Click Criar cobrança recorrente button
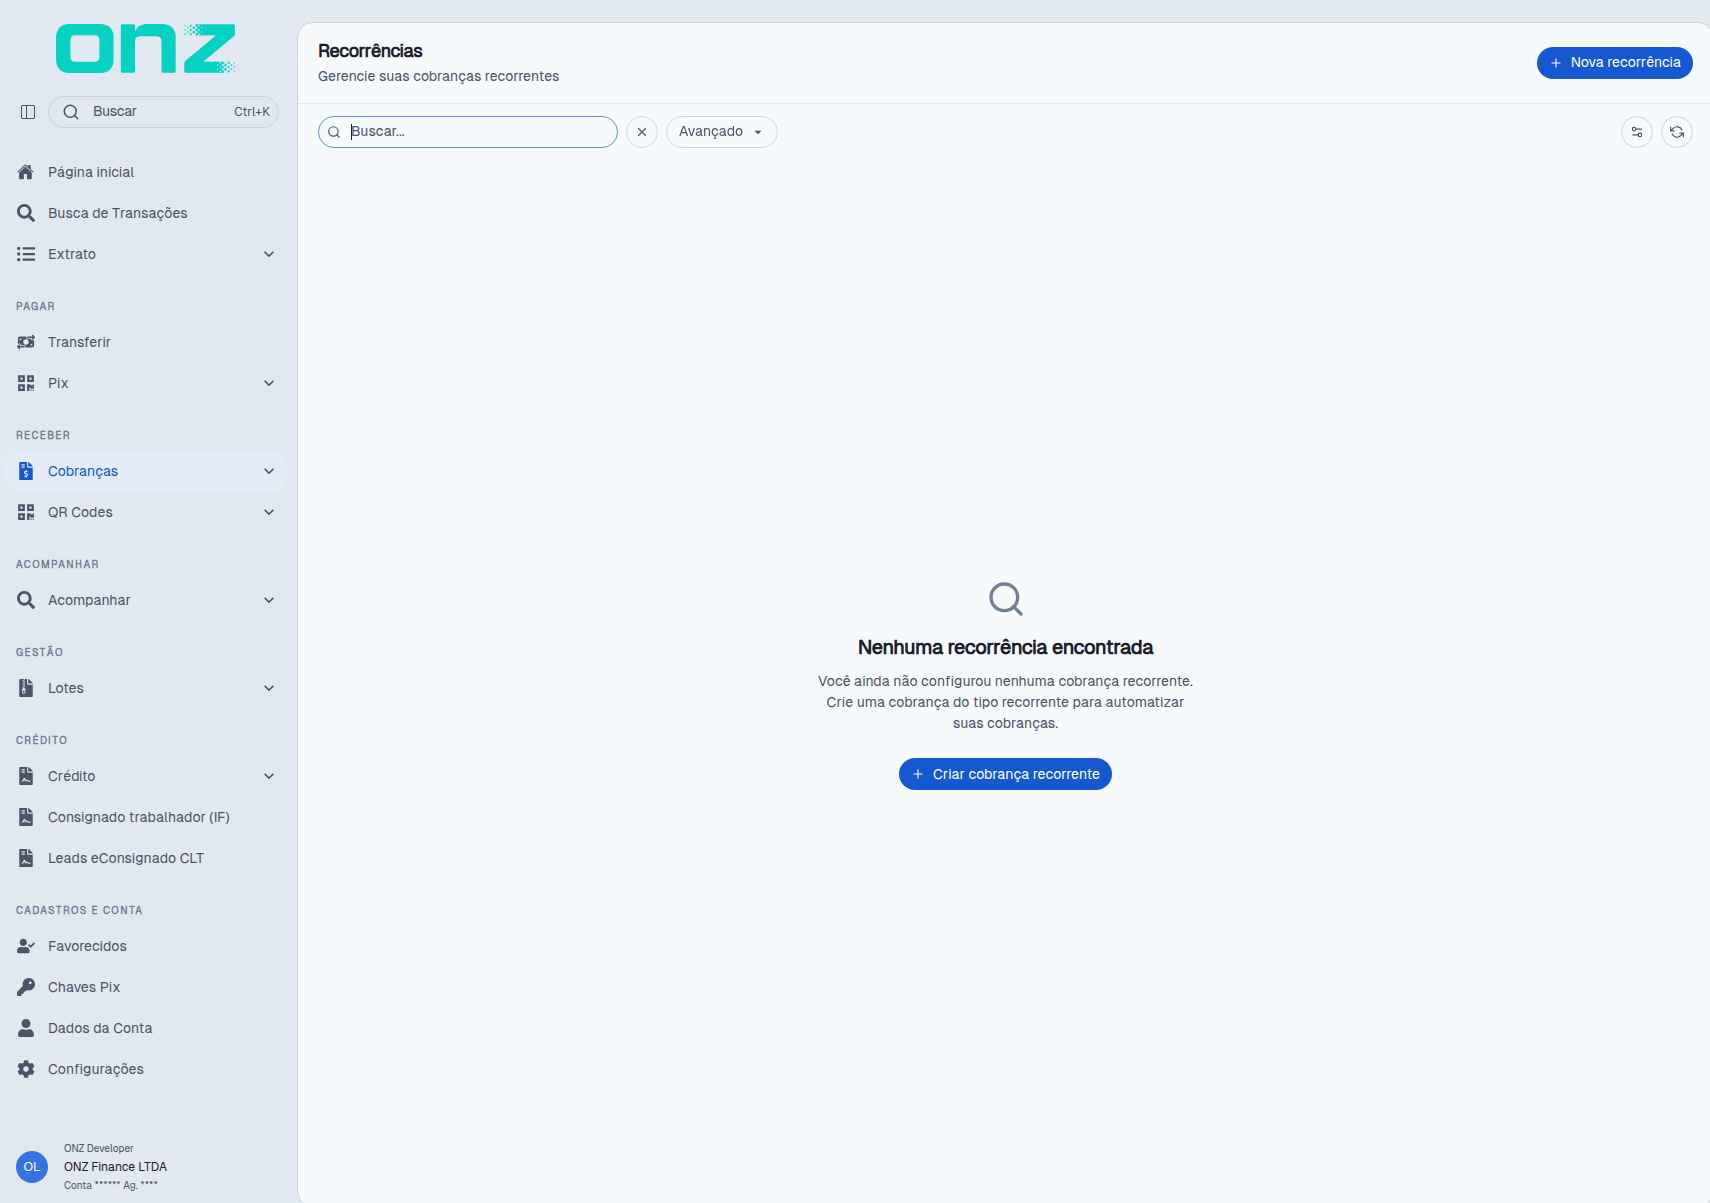The width and height of the screenshot is (1710, 1203). 1005,774
